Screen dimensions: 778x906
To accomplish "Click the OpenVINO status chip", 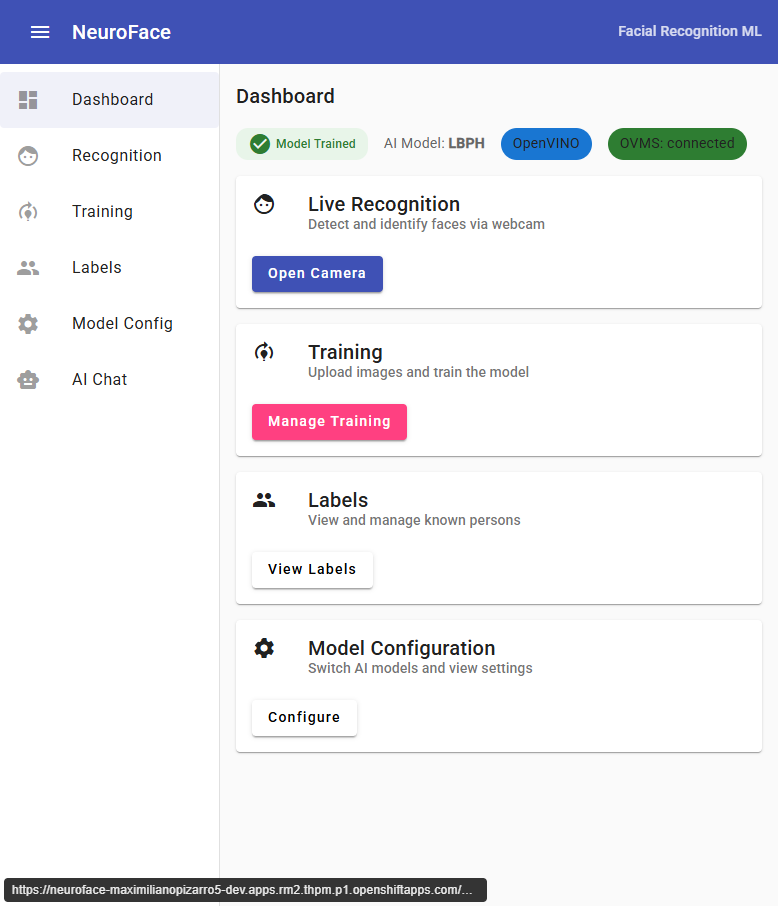I will click(546, 144).
